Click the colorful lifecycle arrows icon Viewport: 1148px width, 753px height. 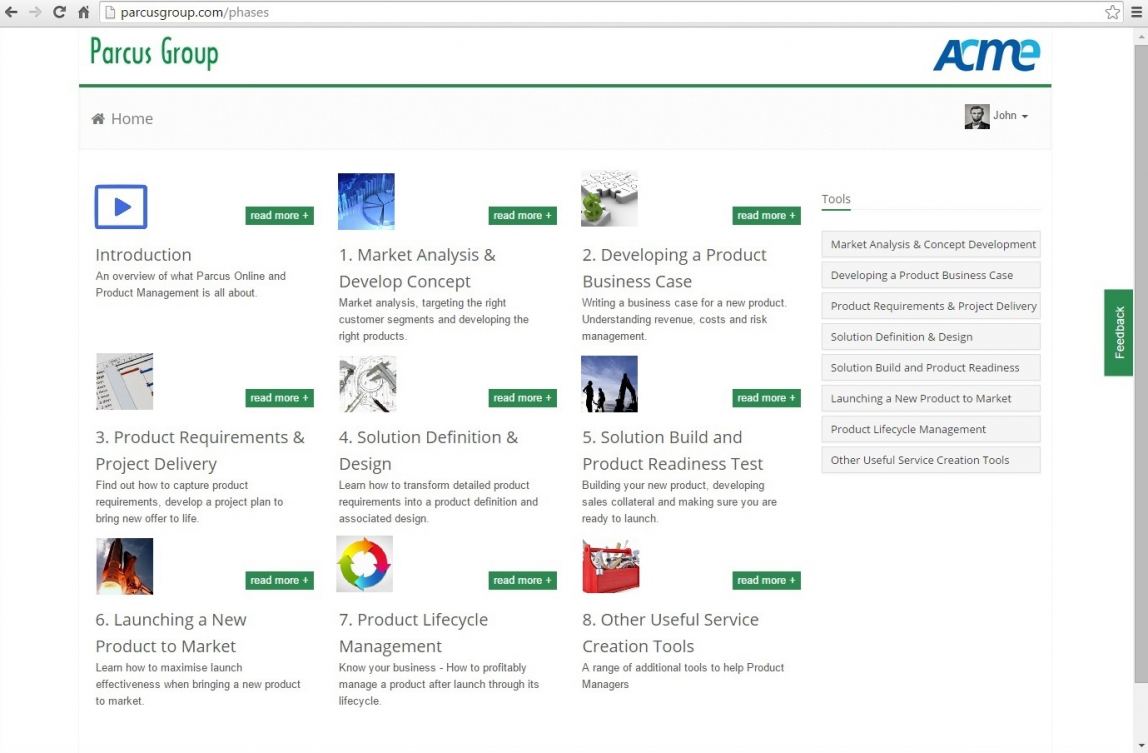pyautogui.click(x=365, y=564)
